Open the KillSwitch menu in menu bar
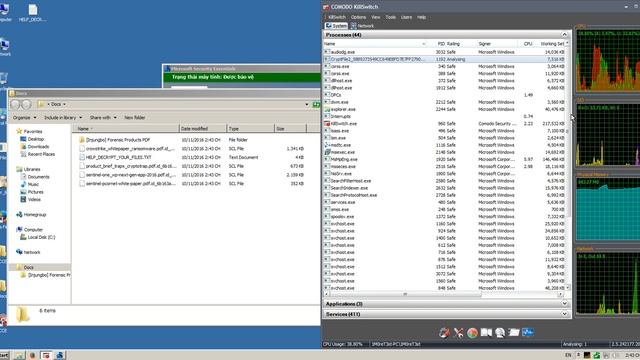Image resolution: width=640 pixels, height=360 pixels. (x=337, y=17)
